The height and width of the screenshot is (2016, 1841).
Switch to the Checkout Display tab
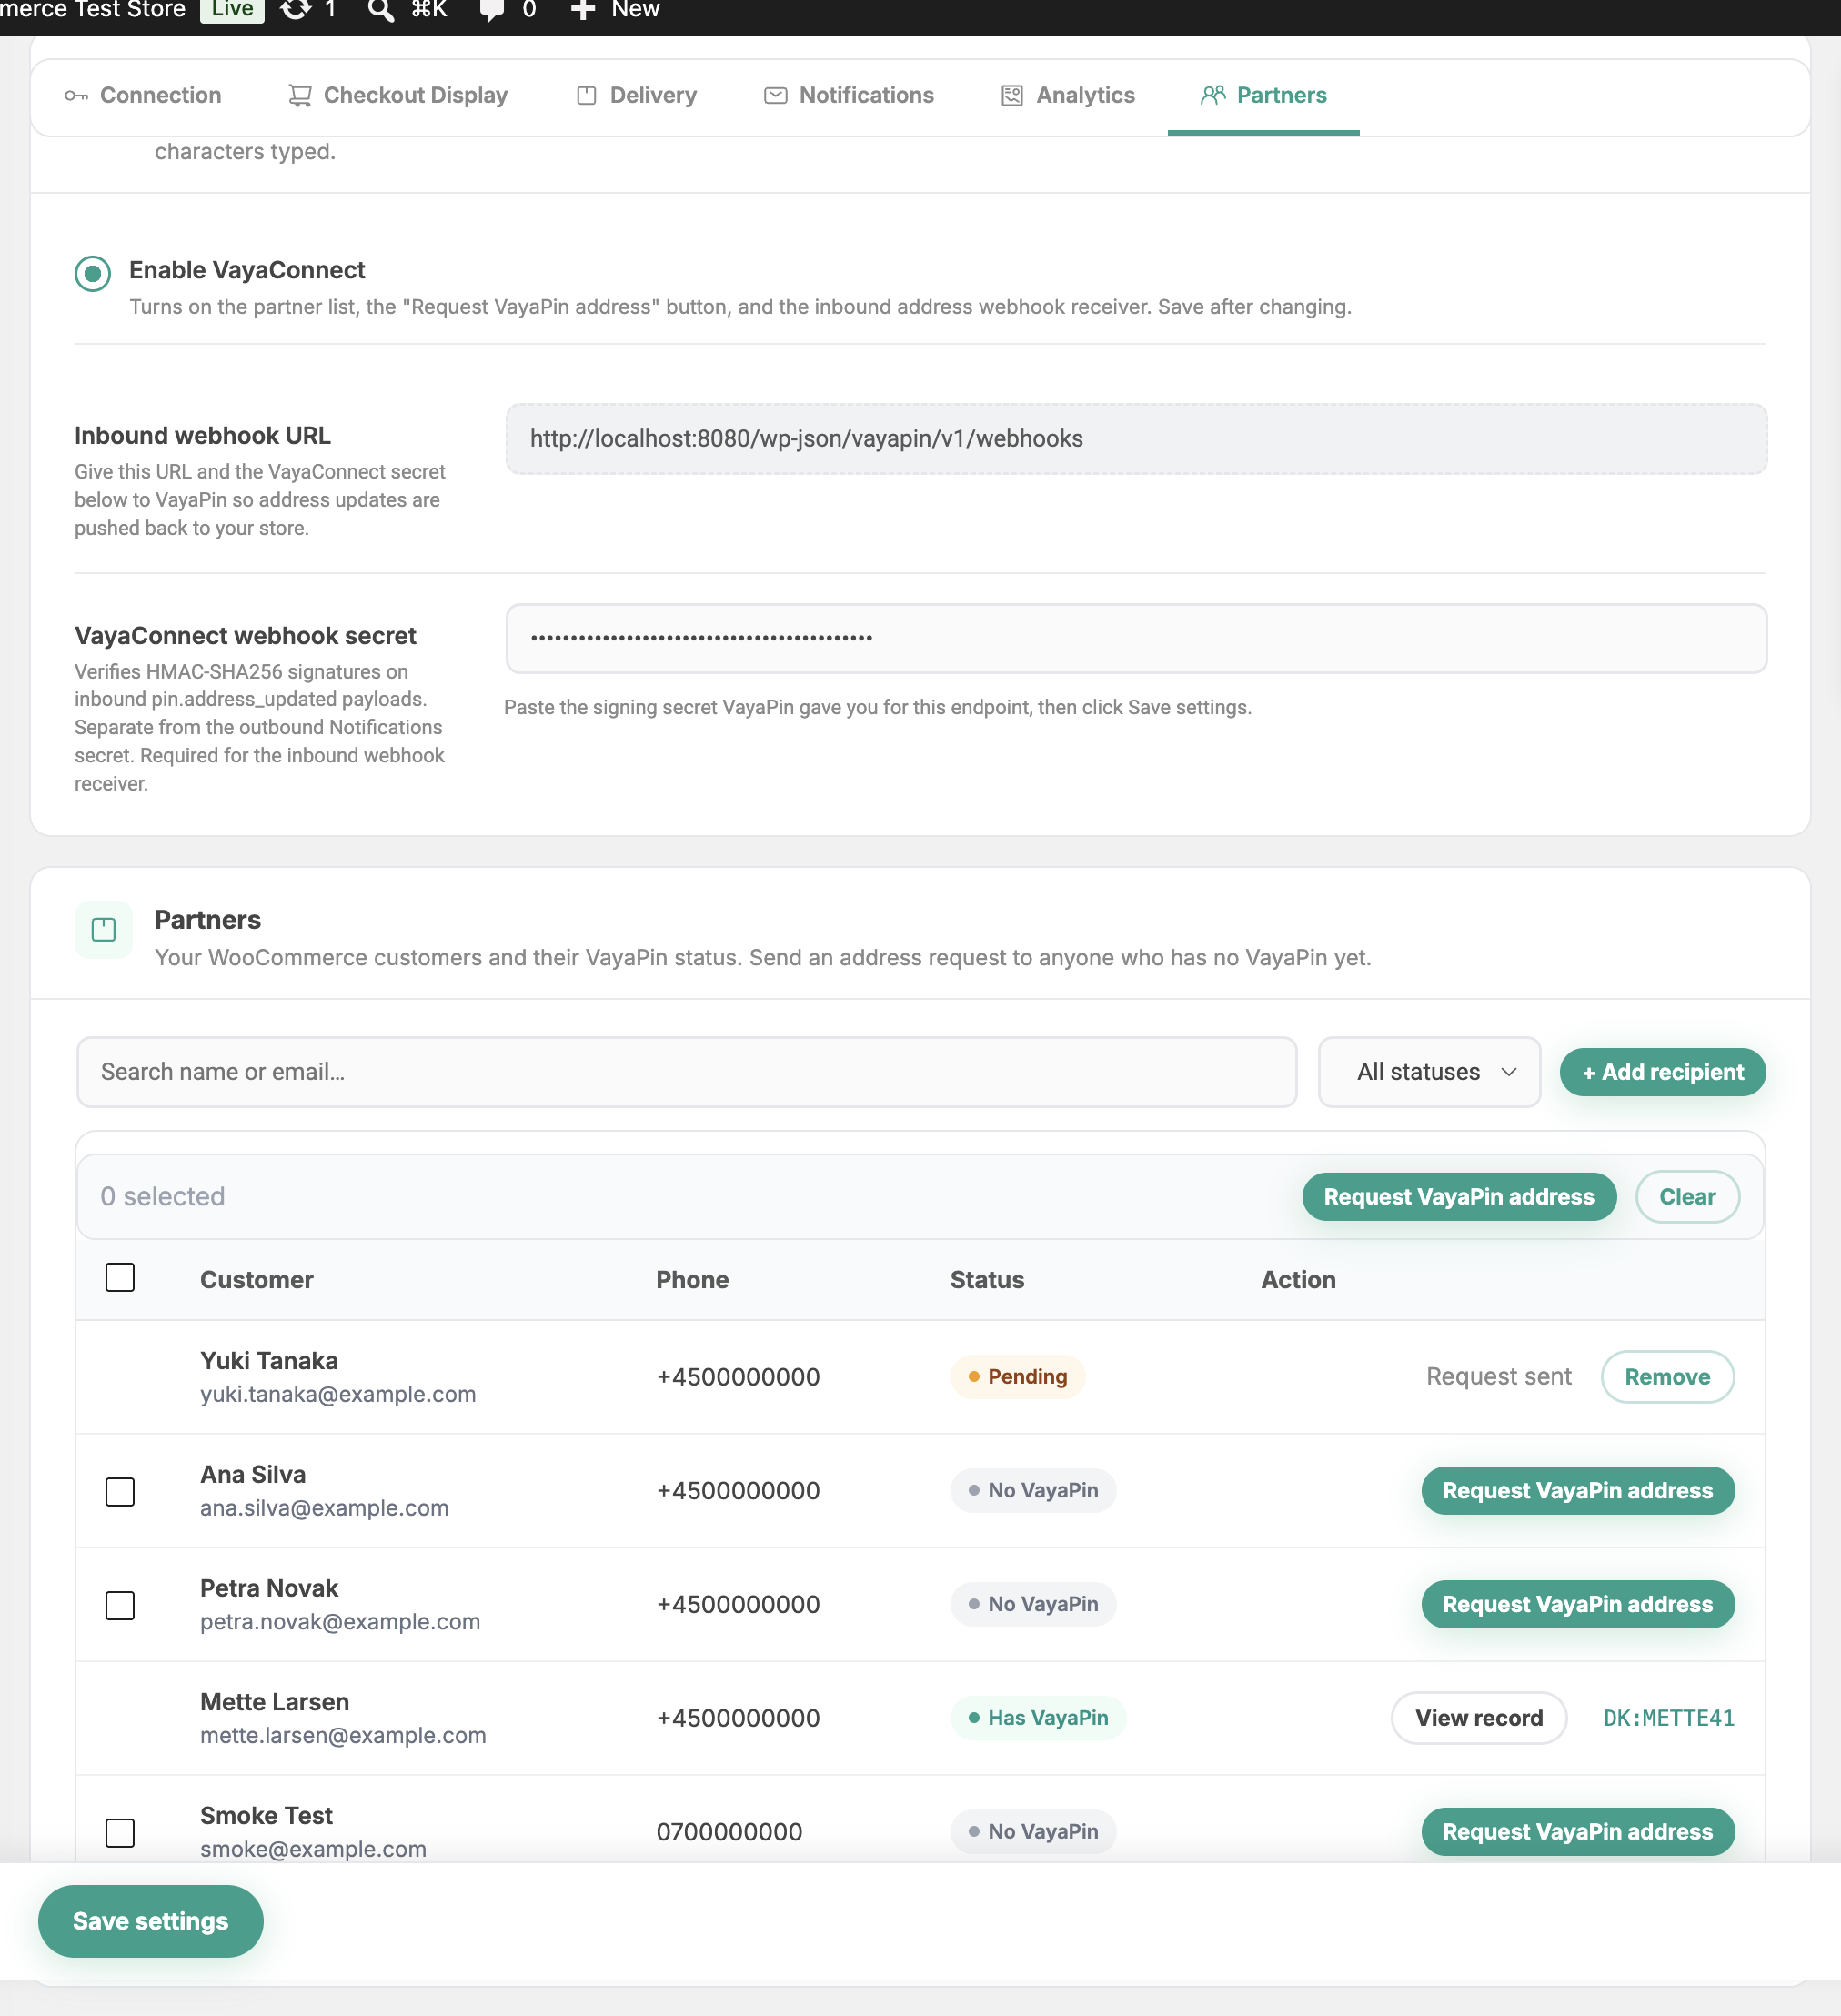(x=398, y=96)
